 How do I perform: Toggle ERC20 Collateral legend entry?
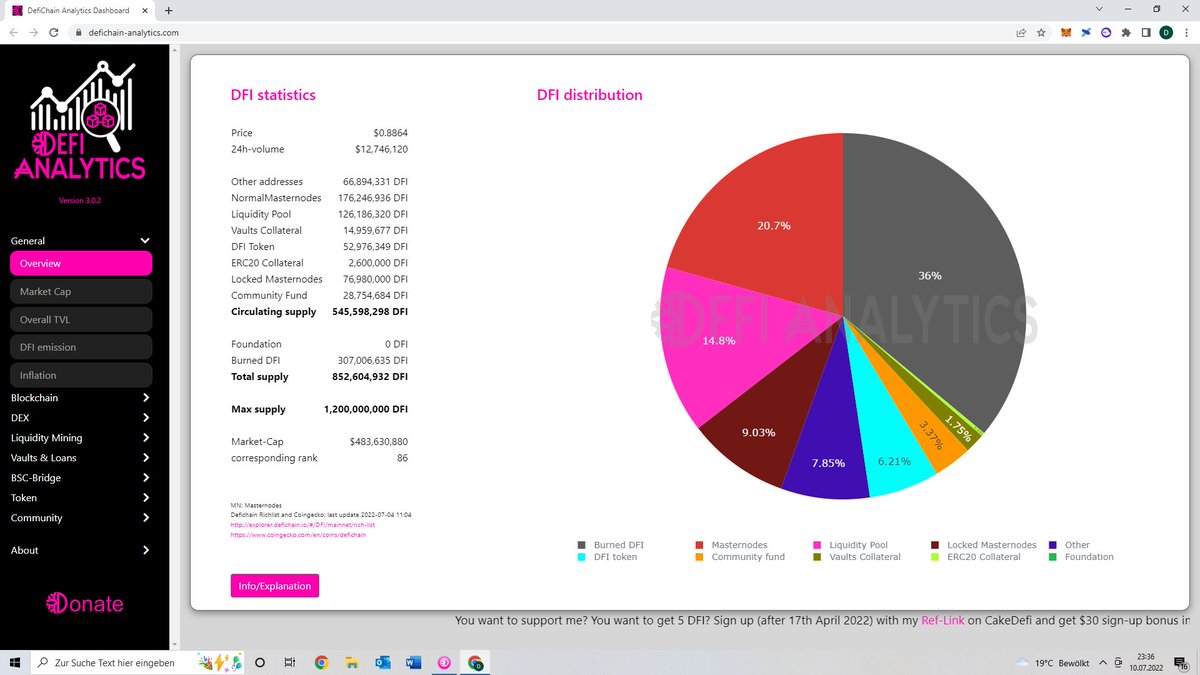[x=976, y=557]
